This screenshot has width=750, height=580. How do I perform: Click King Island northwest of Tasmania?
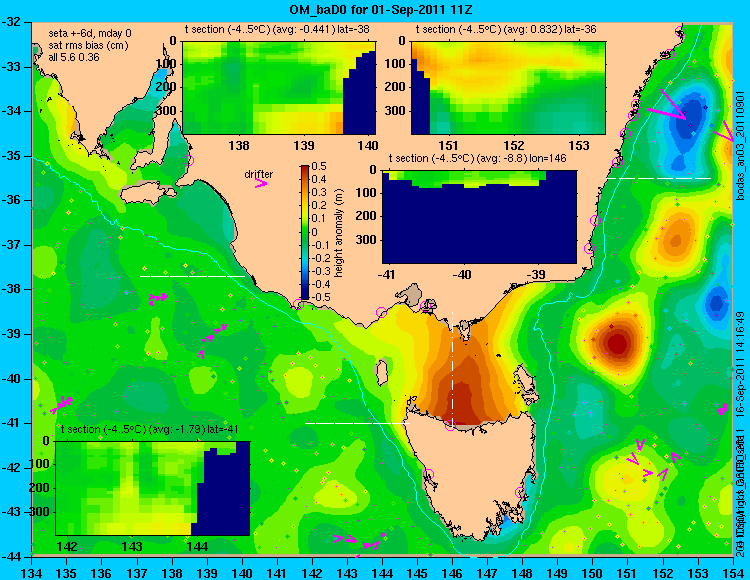pyautogui.click(x=381, y=372)
